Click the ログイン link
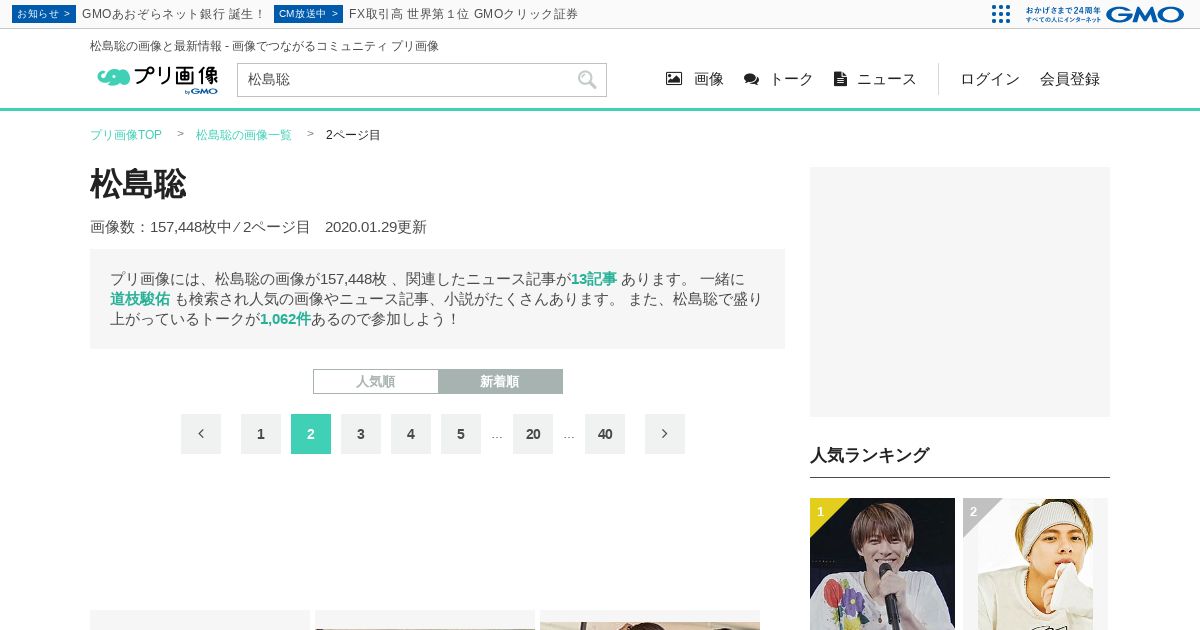 tap(990, 79)
